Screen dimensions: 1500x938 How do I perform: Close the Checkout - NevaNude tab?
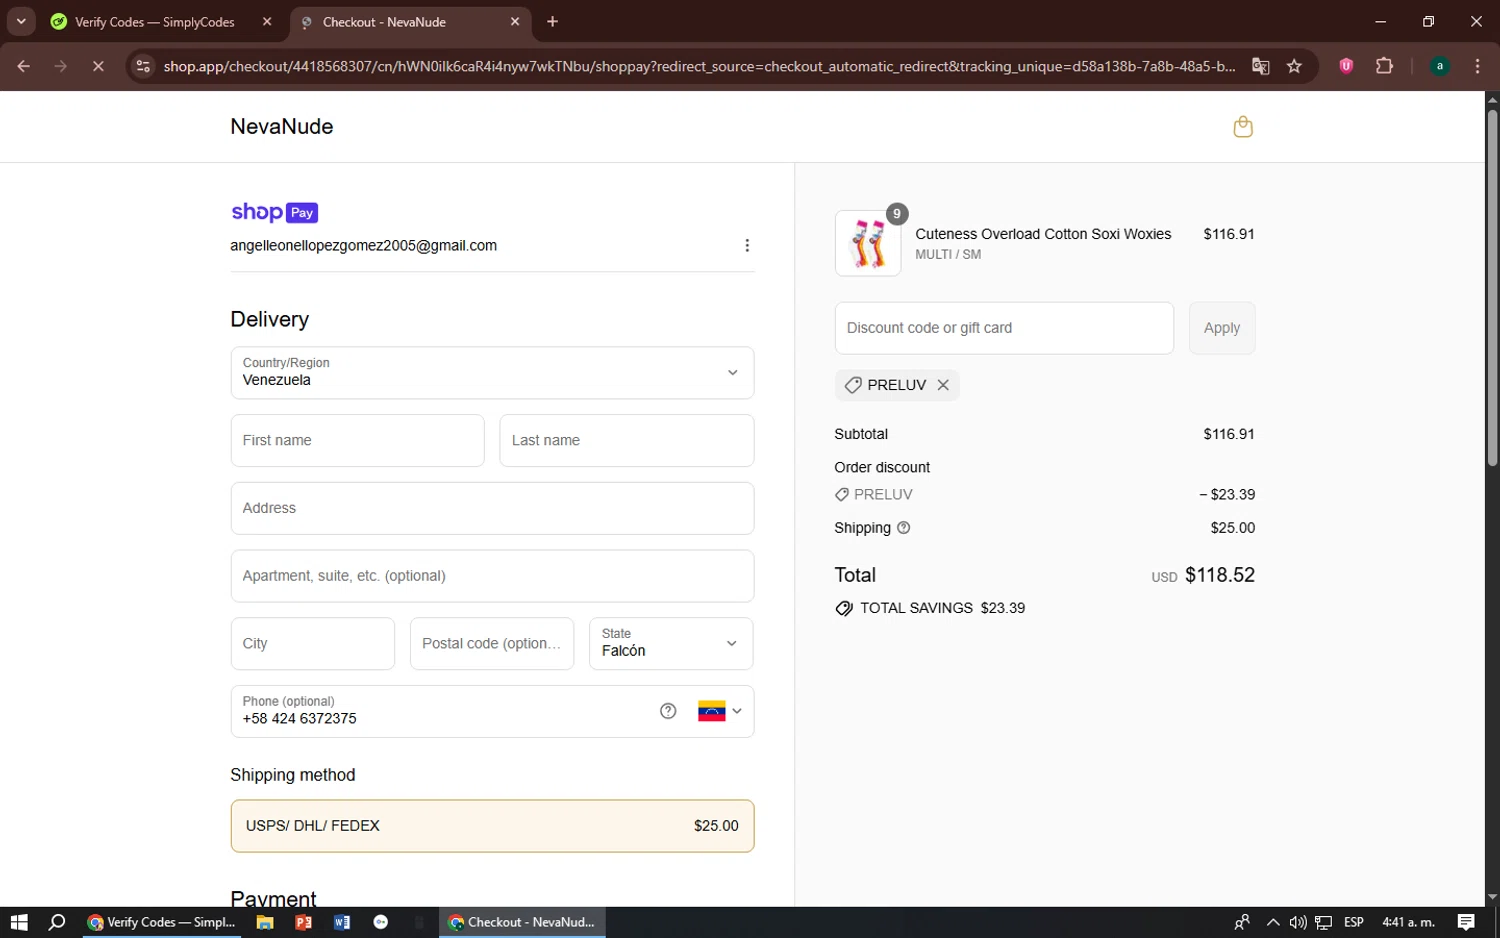(515, 21)
